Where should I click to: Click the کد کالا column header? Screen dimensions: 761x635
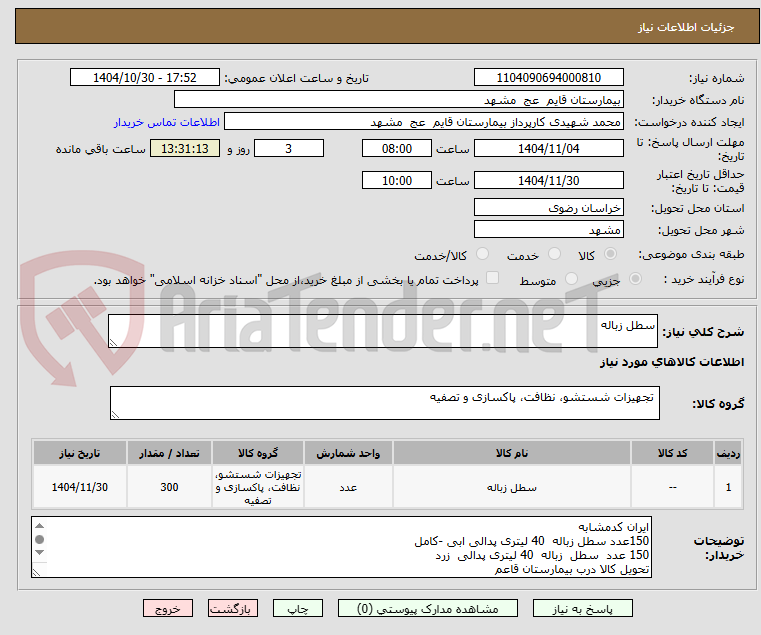click(672, 453)
